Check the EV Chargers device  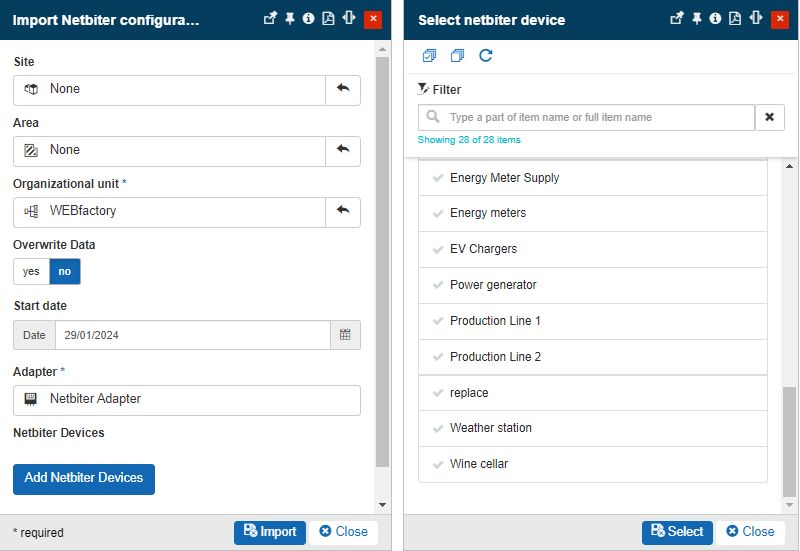coord(438,249)
